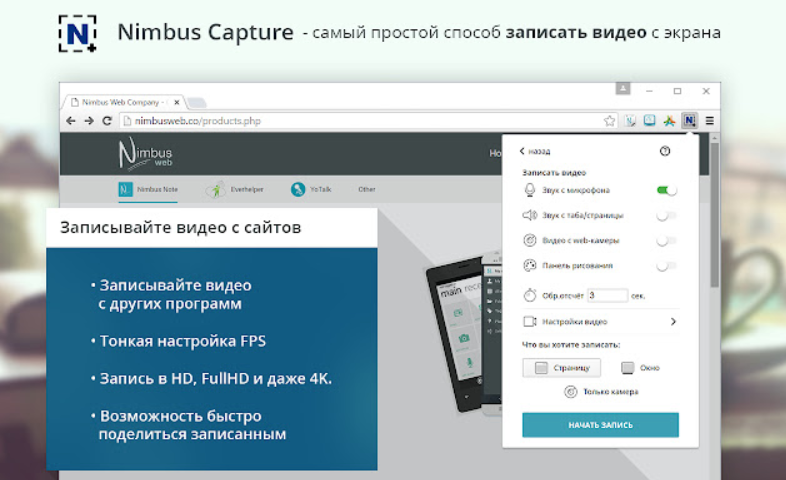Click the browser back arrow
This screenshot has width=786, height=480.
tap(71, 121)
